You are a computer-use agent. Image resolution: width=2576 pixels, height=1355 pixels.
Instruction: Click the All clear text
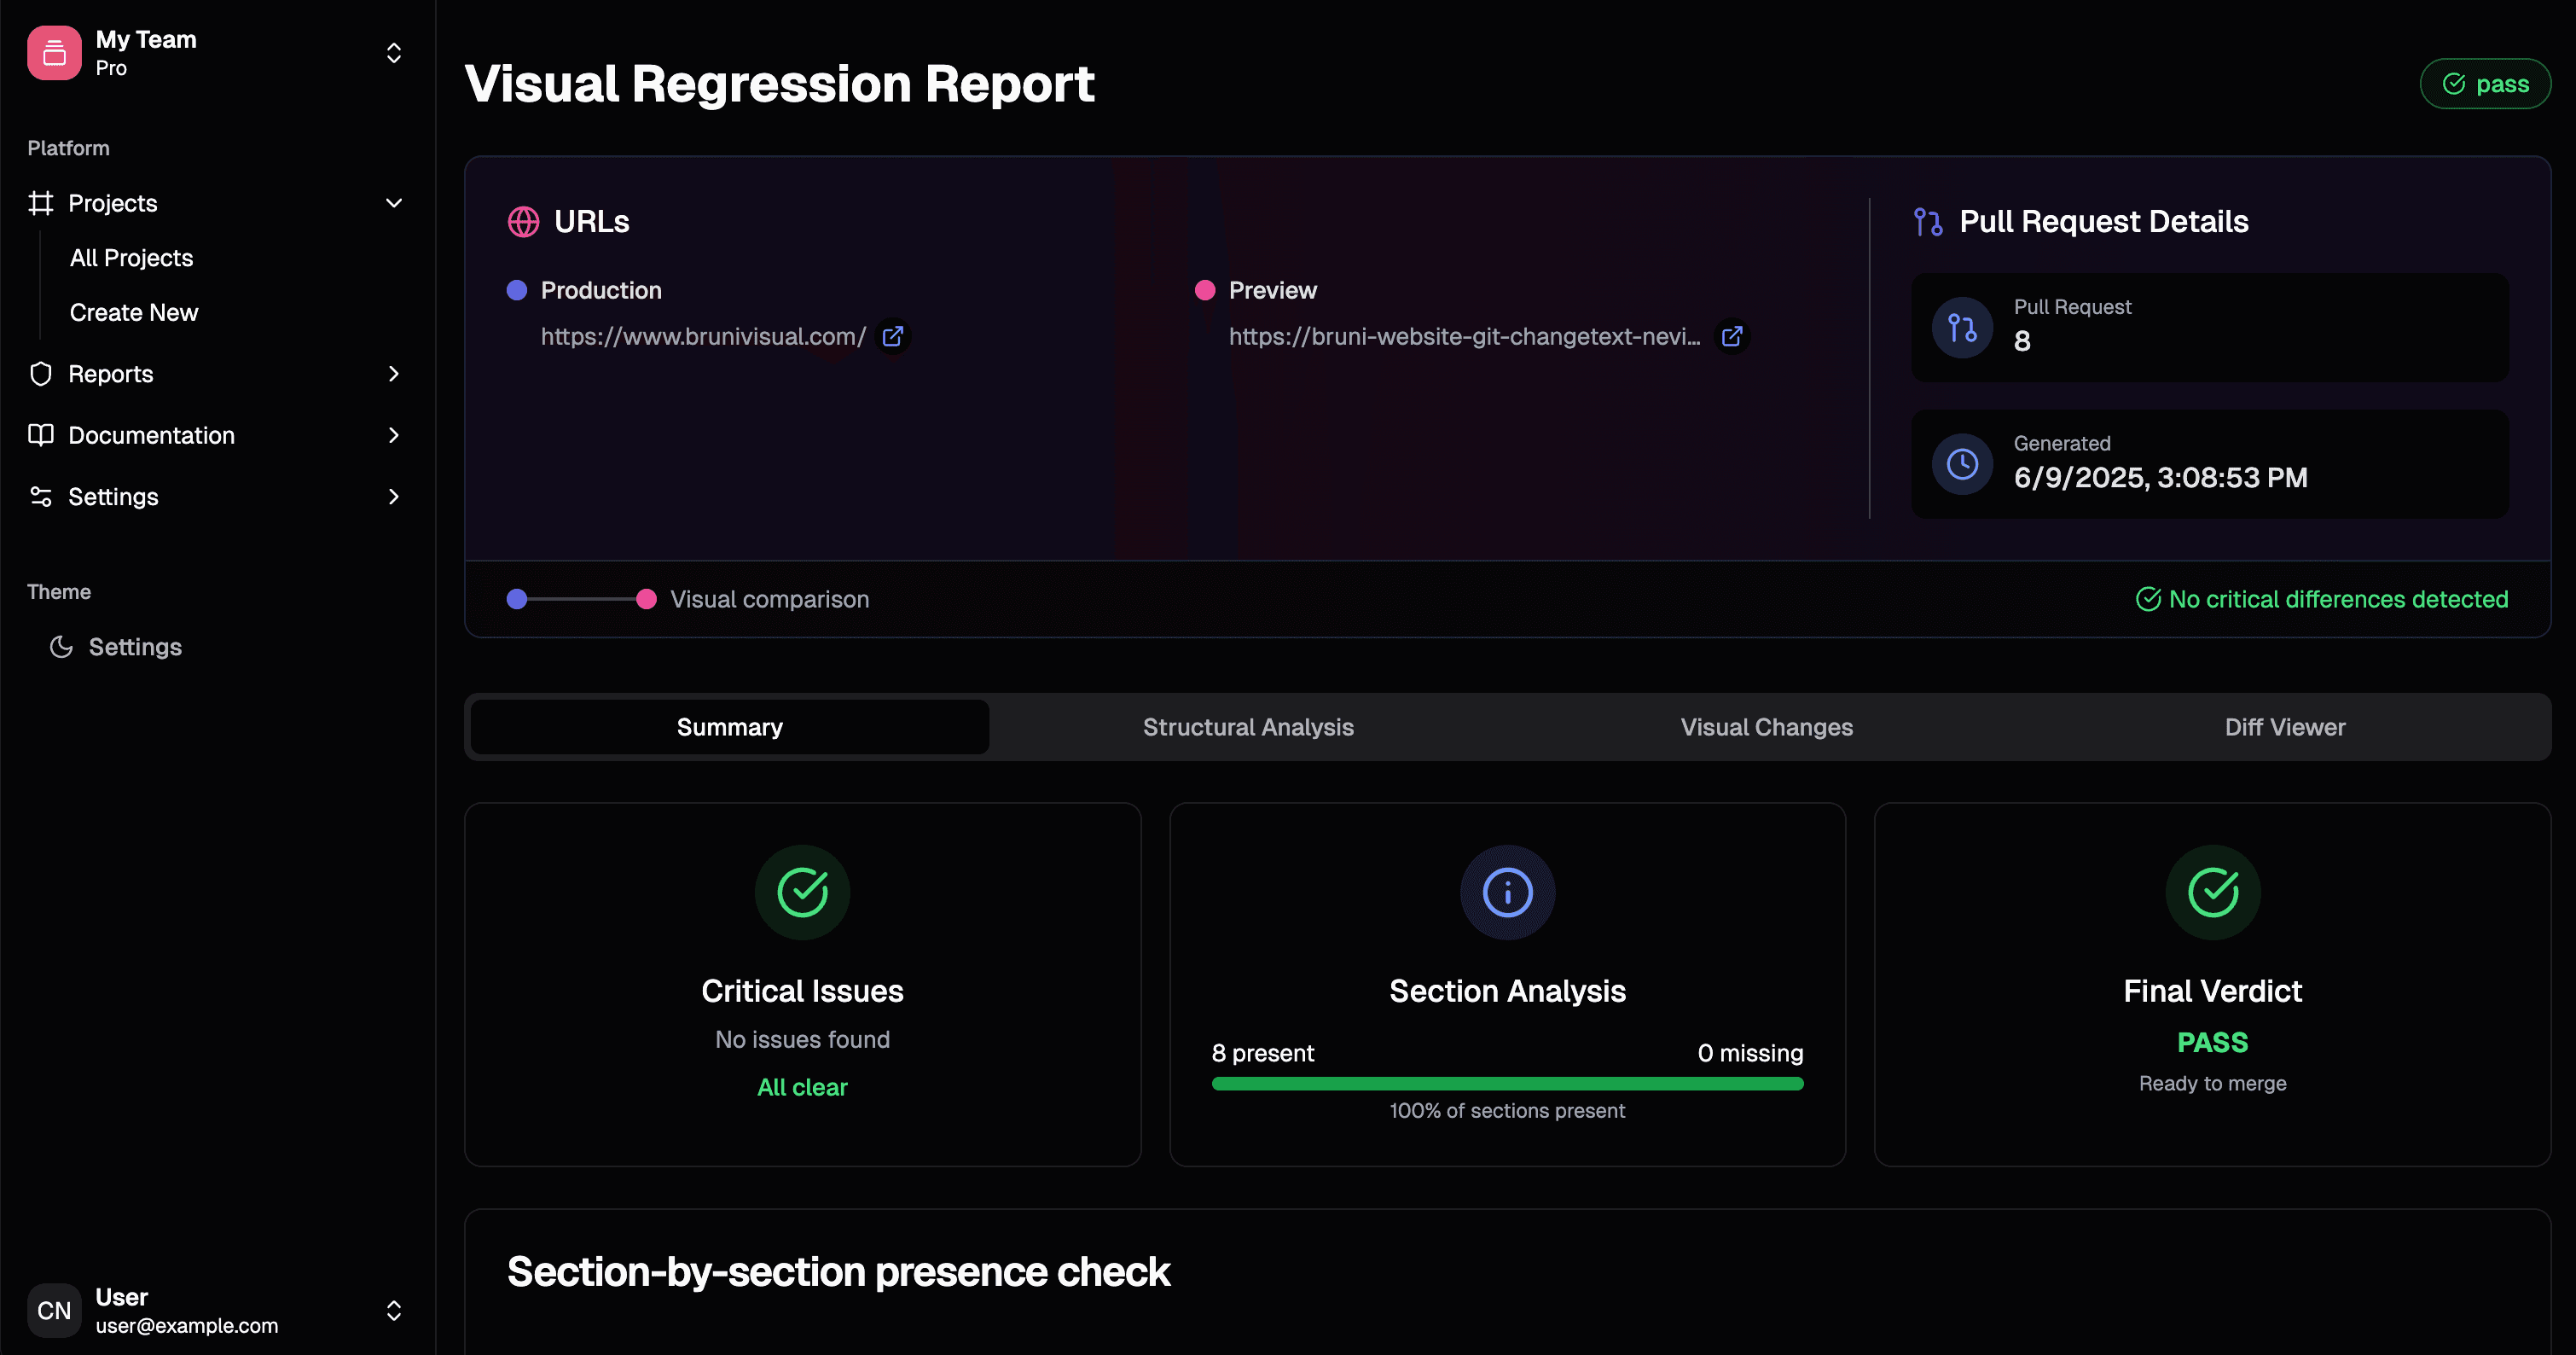click(x=802, y=1087)
